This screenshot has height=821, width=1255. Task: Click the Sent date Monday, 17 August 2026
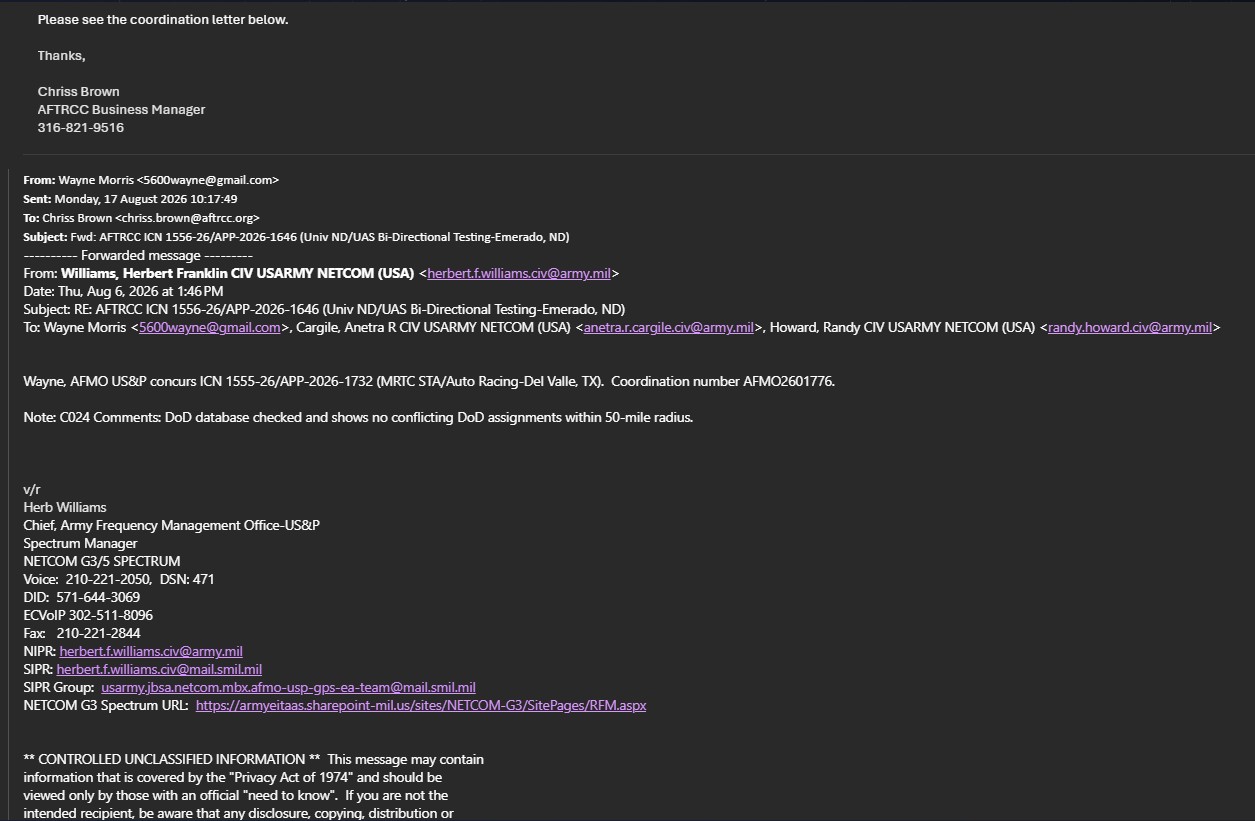(x=146, y=199)
